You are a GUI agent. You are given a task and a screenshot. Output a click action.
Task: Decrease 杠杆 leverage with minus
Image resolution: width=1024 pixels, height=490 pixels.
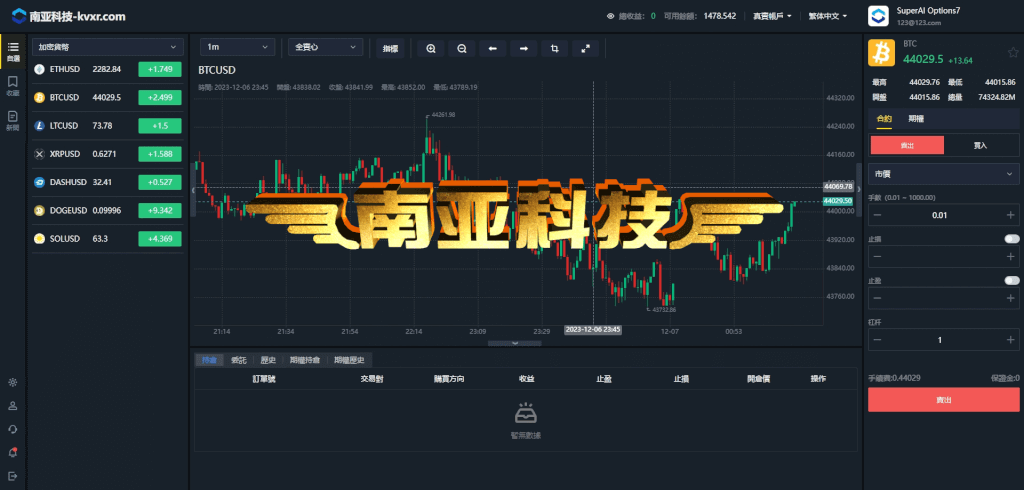pyautogui.click(x=877, y=340)
